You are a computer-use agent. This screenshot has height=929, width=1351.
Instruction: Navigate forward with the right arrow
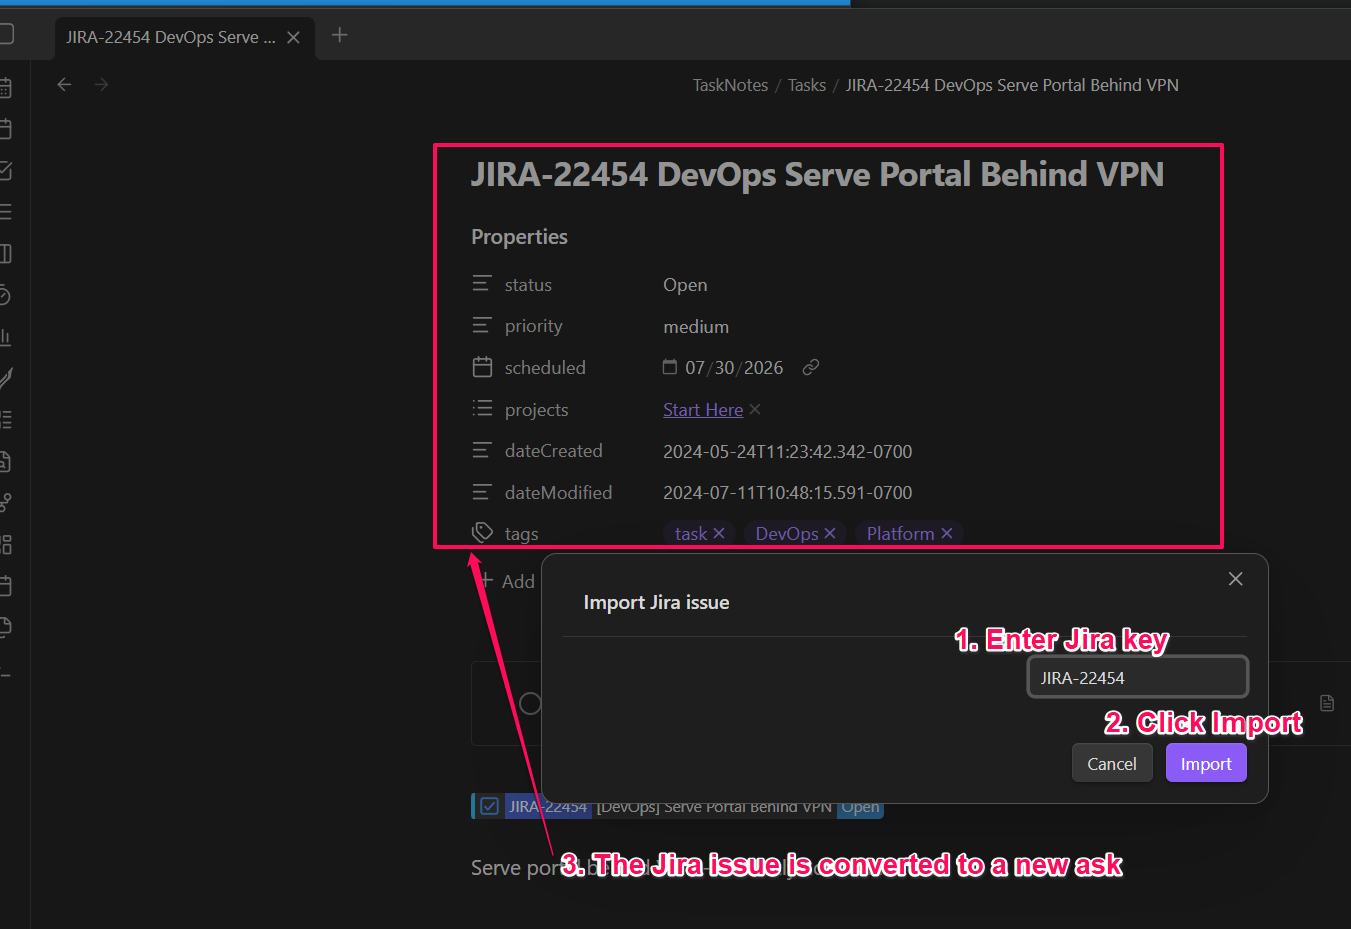(101, 85)
